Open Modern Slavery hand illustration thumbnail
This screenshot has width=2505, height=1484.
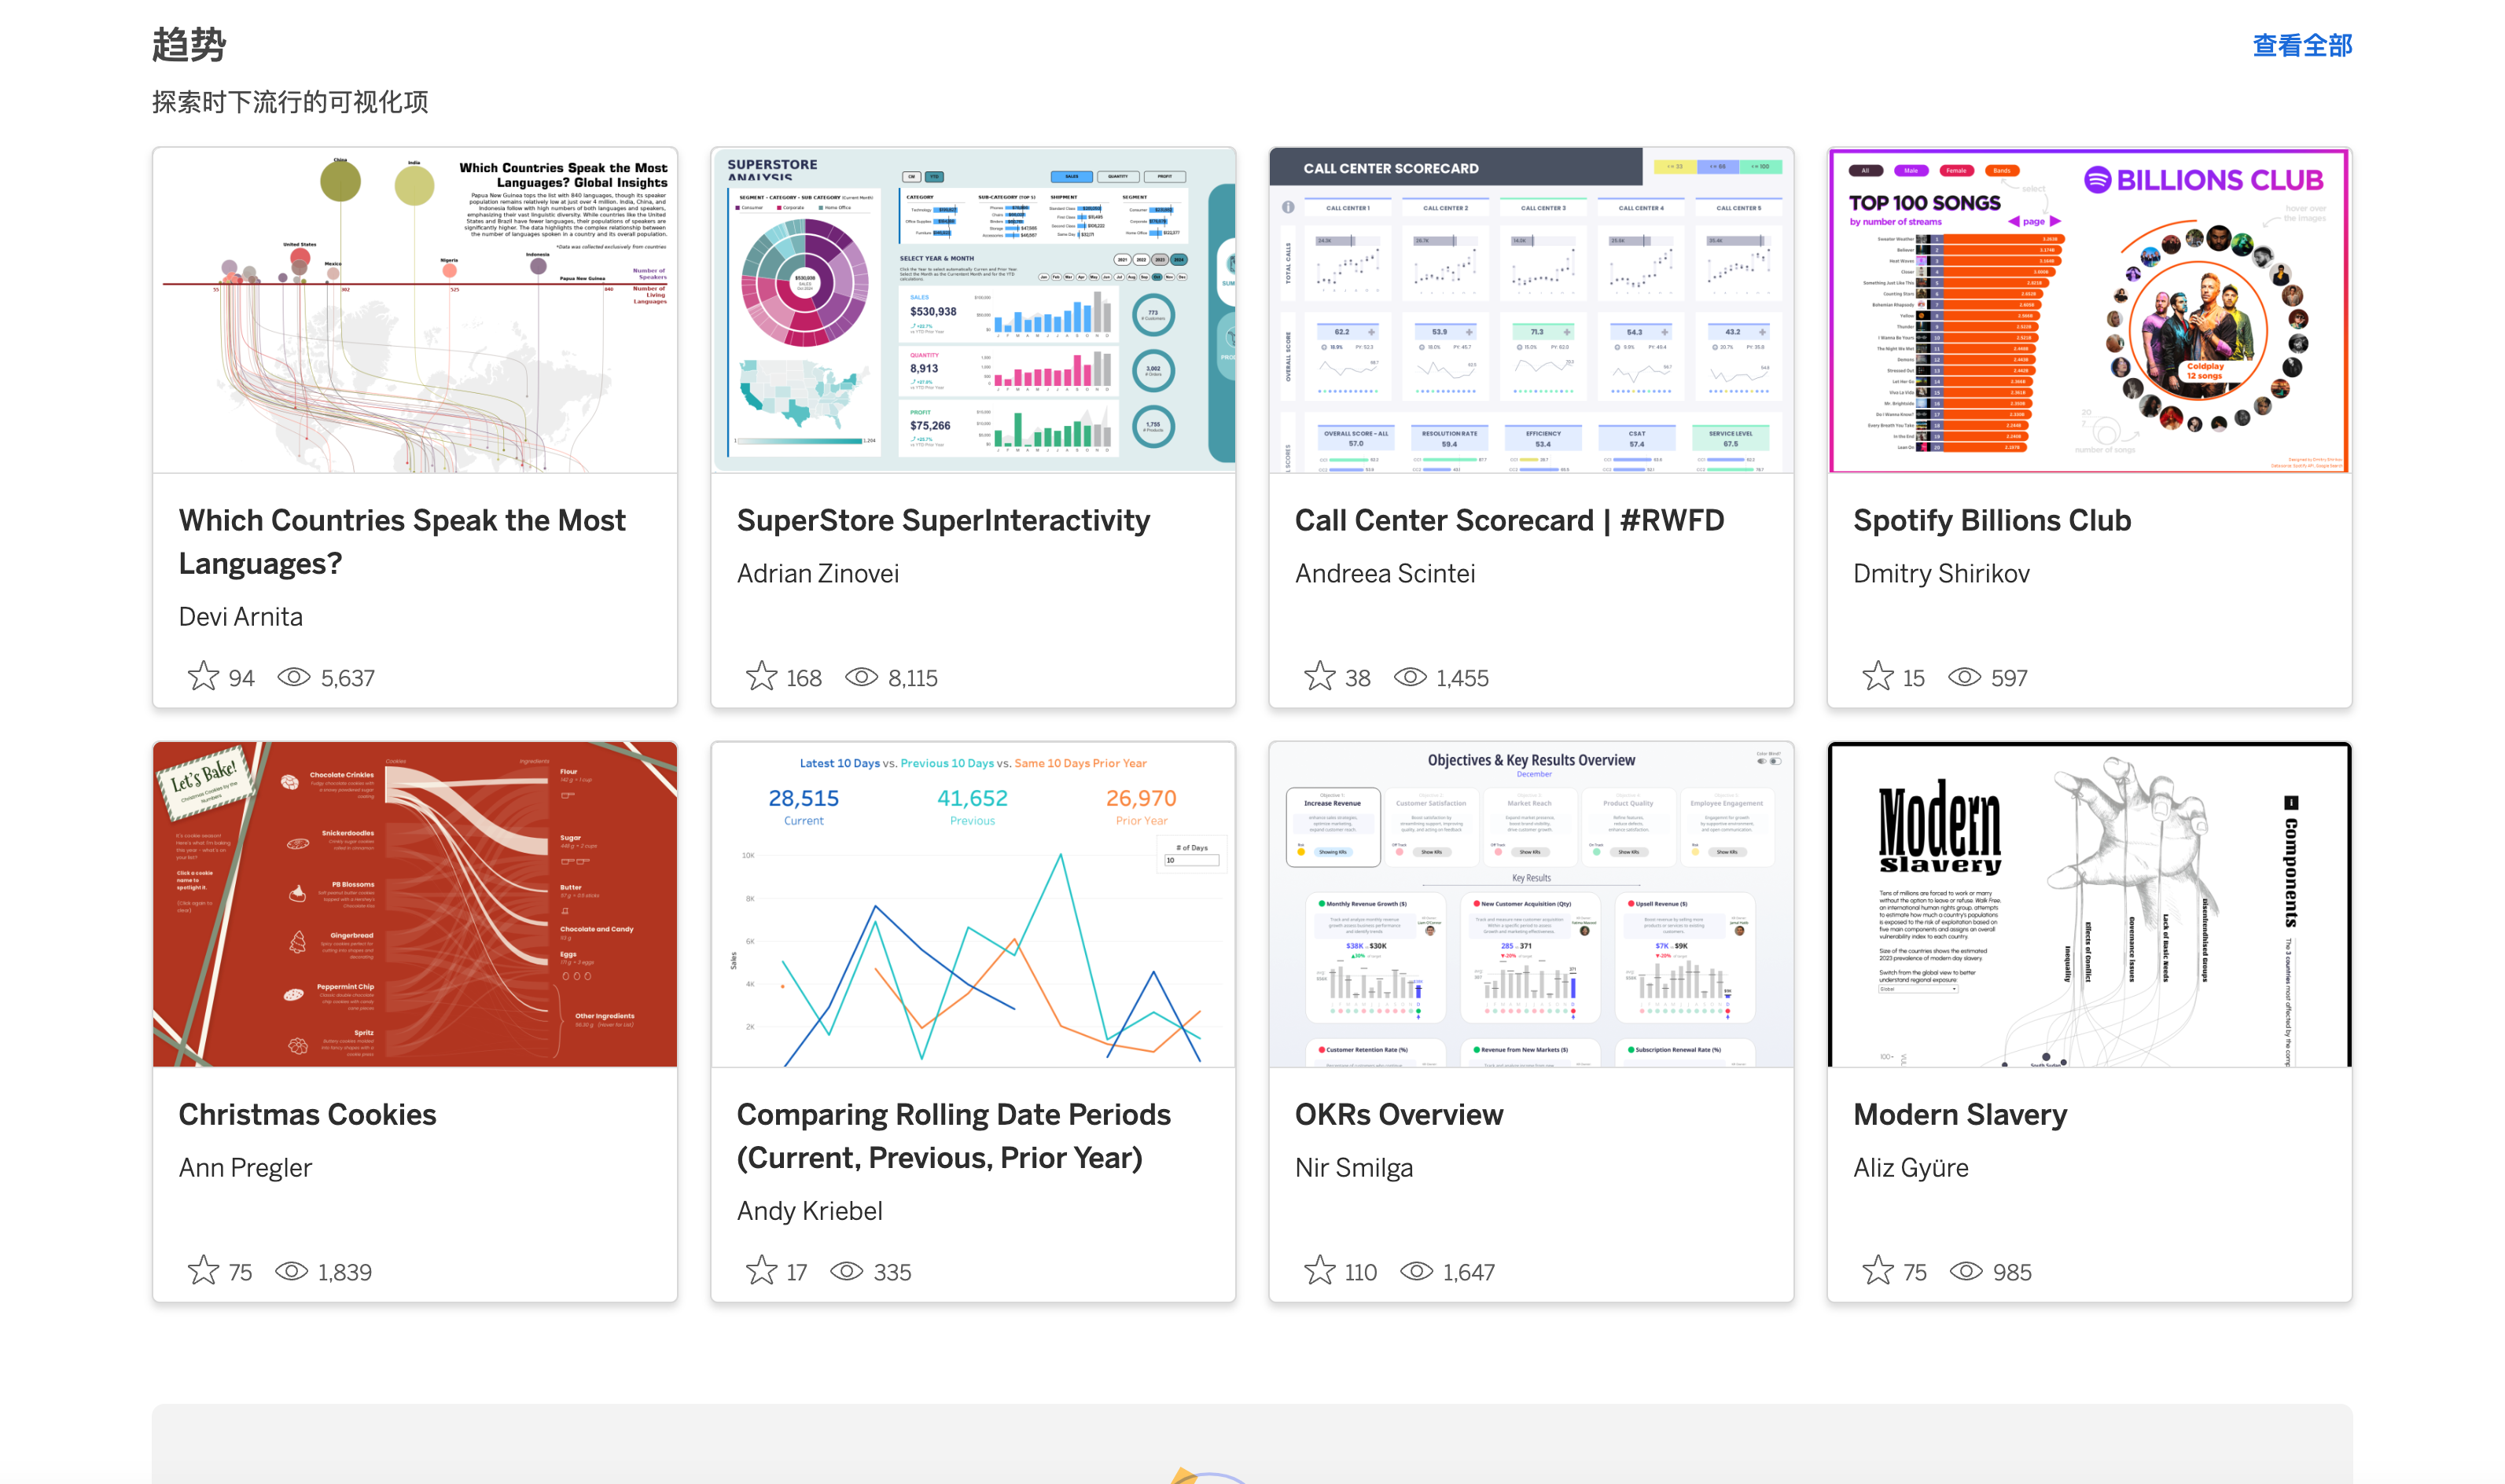(x=2089, y=904)
